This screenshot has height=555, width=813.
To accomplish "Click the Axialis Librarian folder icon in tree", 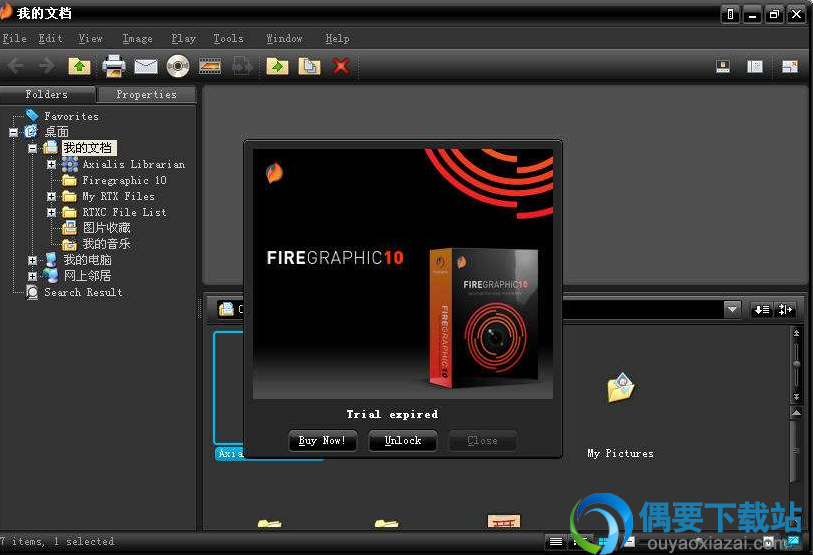I will (x=69, y=164).
